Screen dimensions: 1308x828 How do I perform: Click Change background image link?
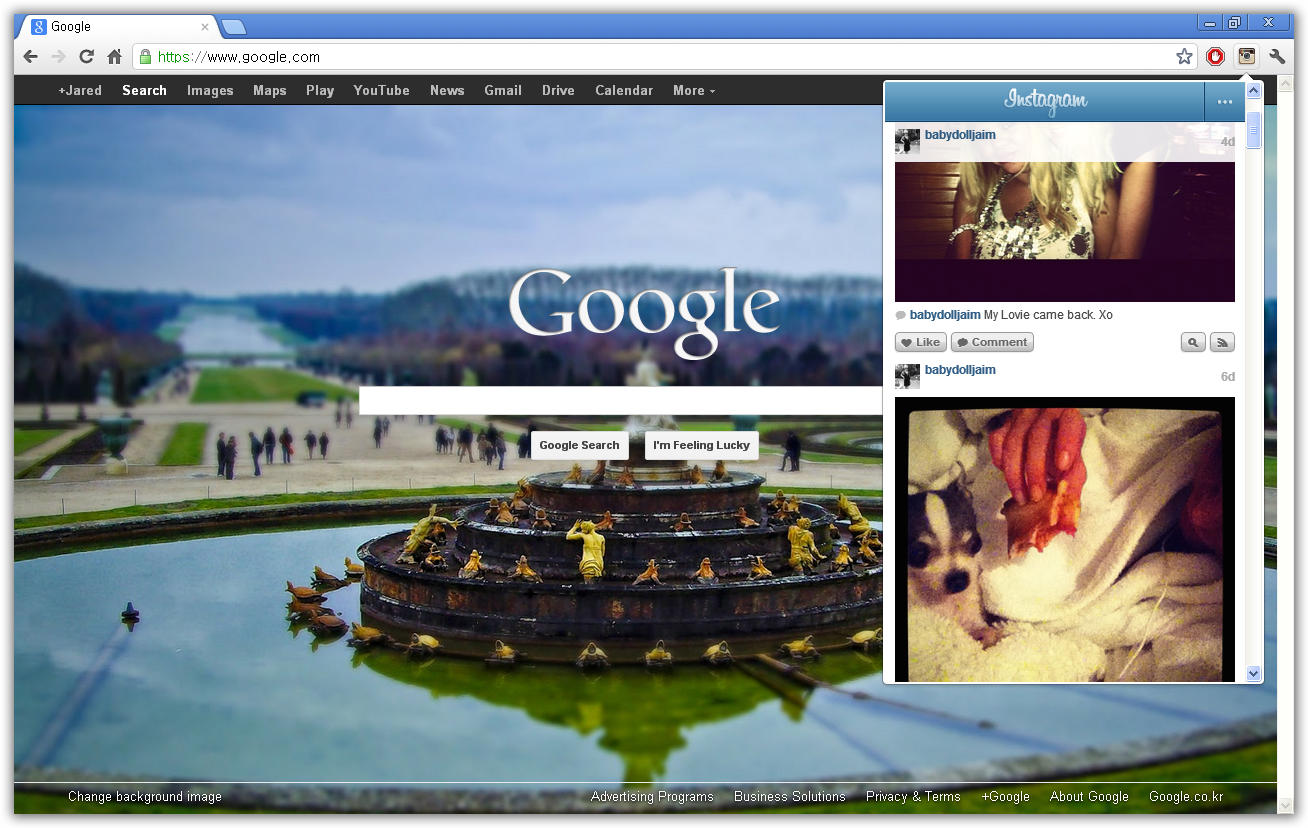coord(145,797)
